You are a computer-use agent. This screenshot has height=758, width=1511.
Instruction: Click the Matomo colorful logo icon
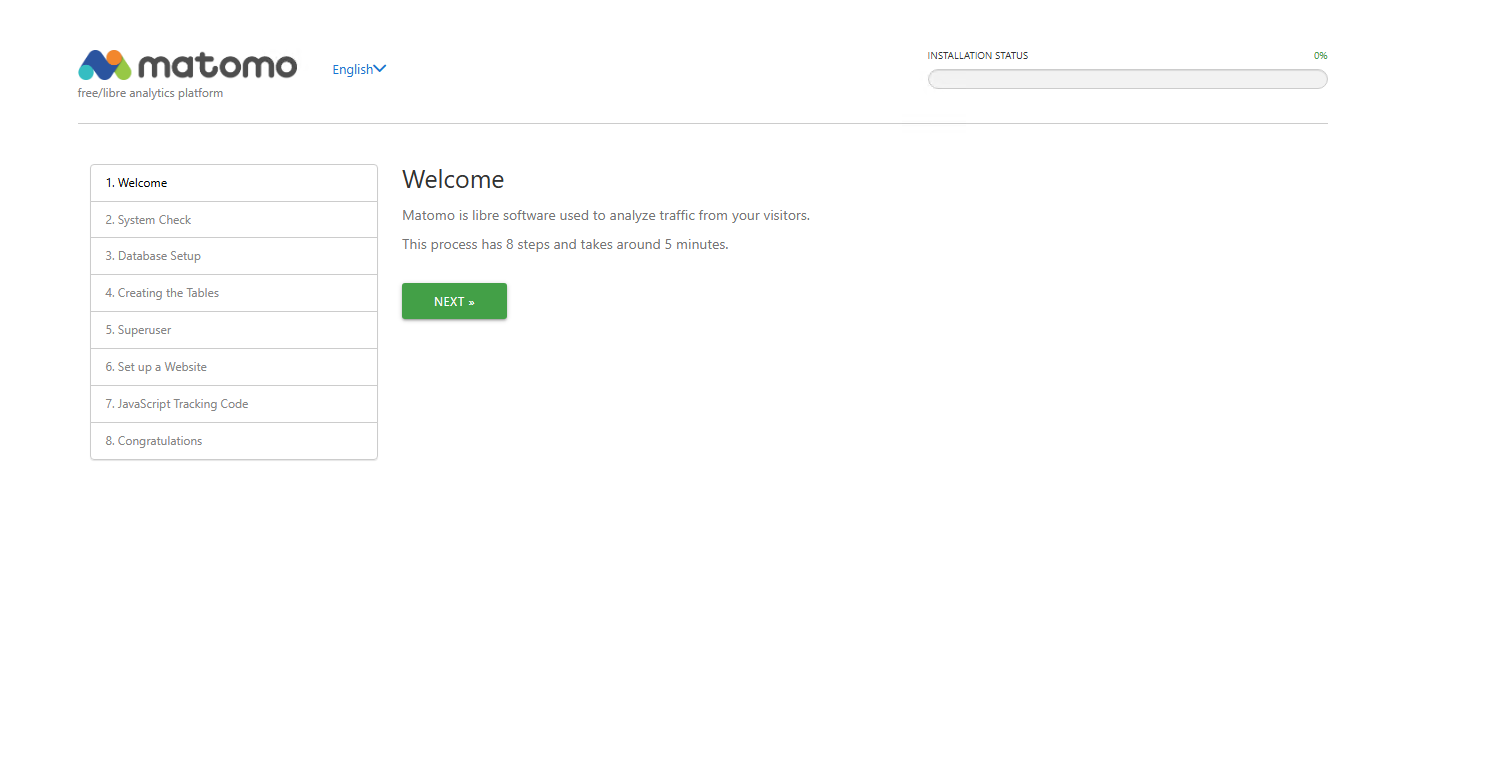point(105,65)
